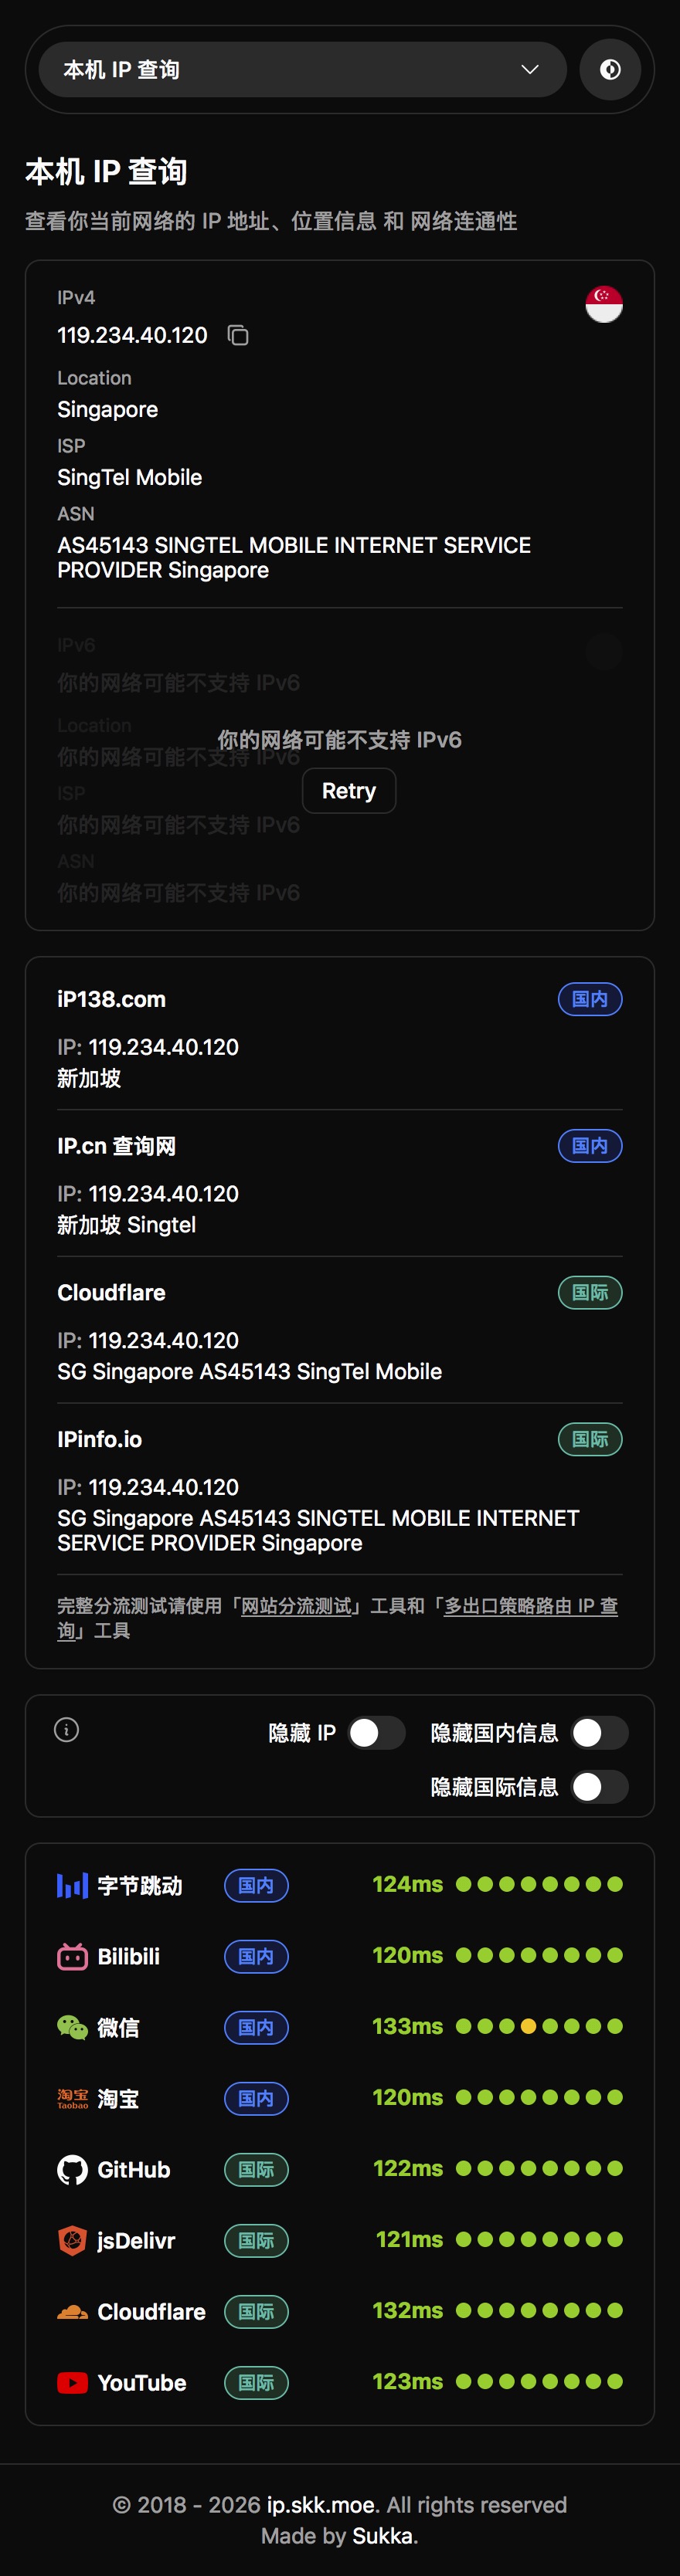Click the Singapore flag icon
The width and height of the screenshot is (680, 2576).
click(604, 304)
